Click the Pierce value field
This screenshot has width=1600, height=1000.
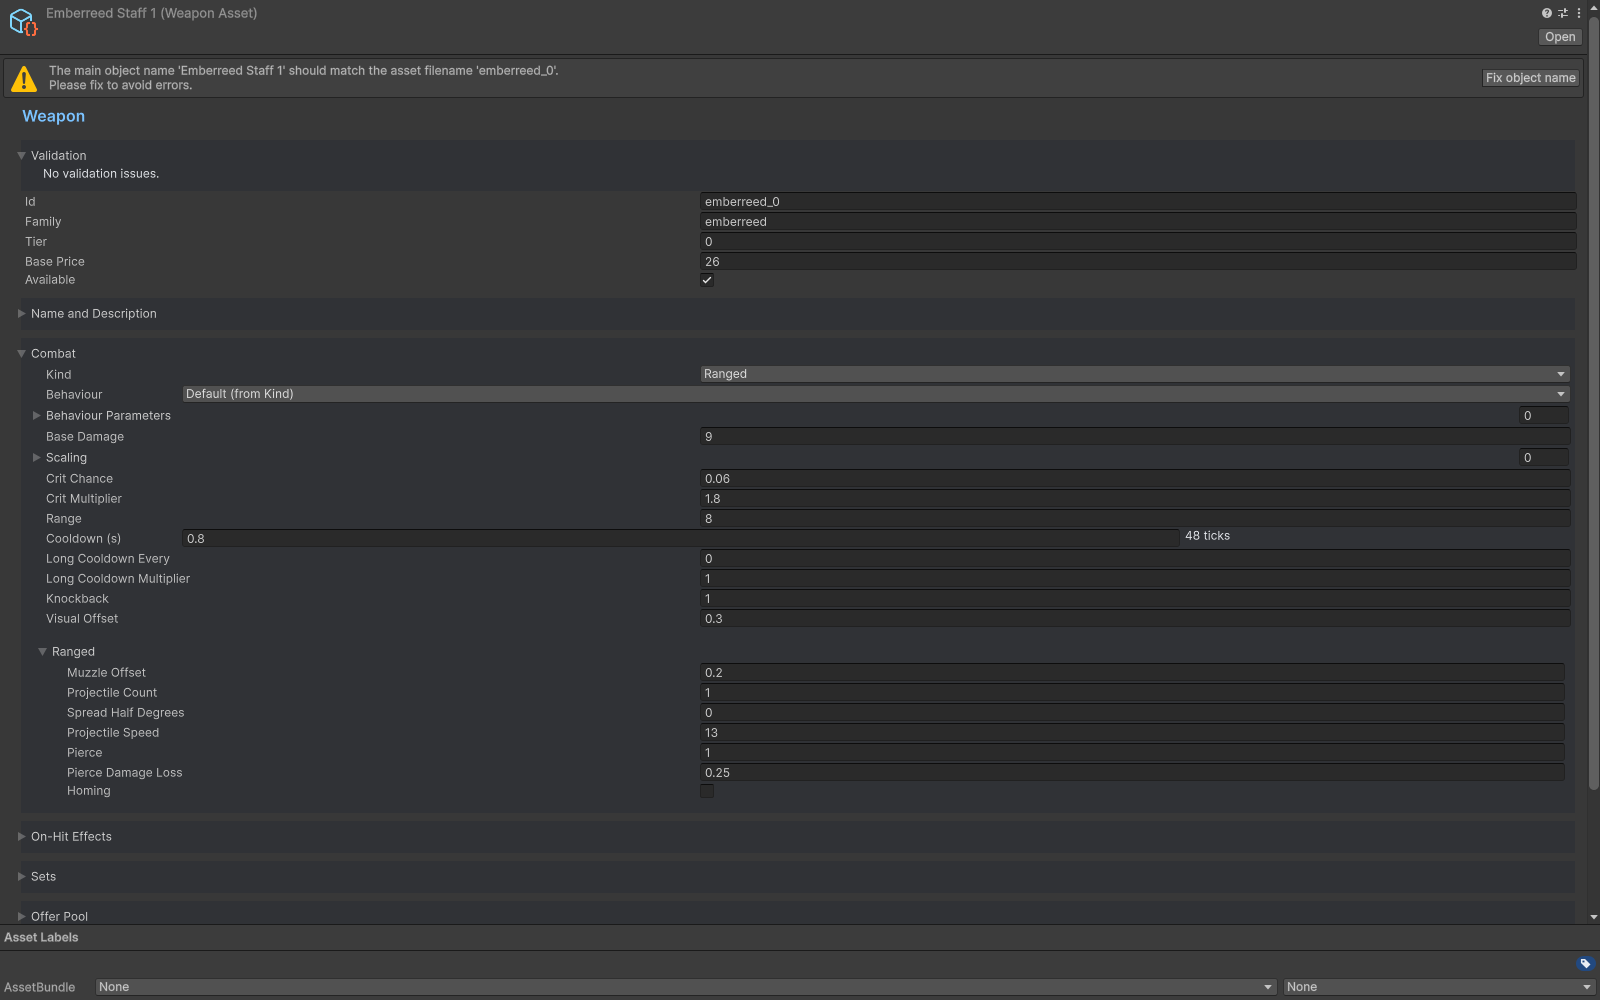(1132, 753)
